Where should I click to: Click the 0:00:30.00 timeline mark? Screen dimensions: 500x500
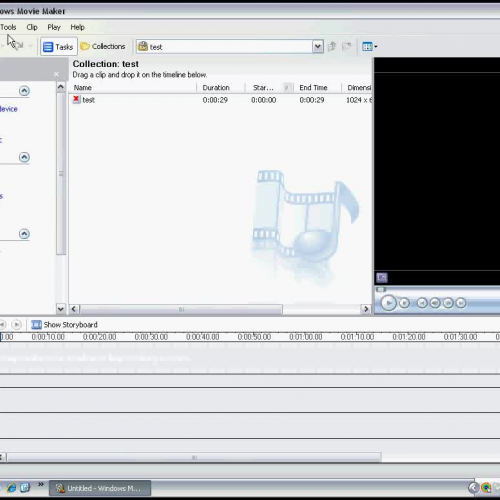[151, 337]
